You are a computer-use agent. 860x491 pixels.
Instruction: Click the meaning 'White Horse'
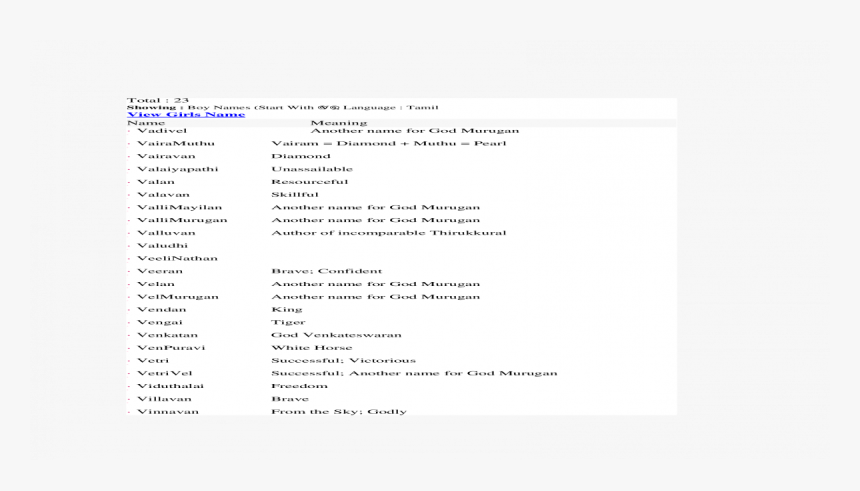point(312,347)
